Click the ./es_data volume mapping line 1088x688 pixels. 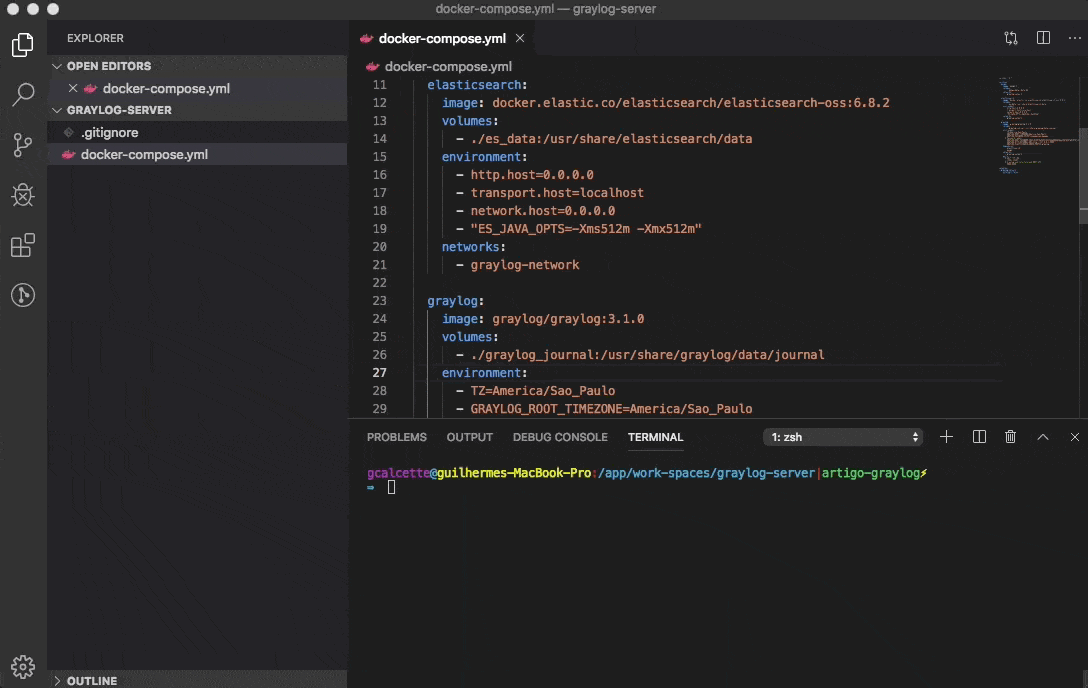(611, 139)
